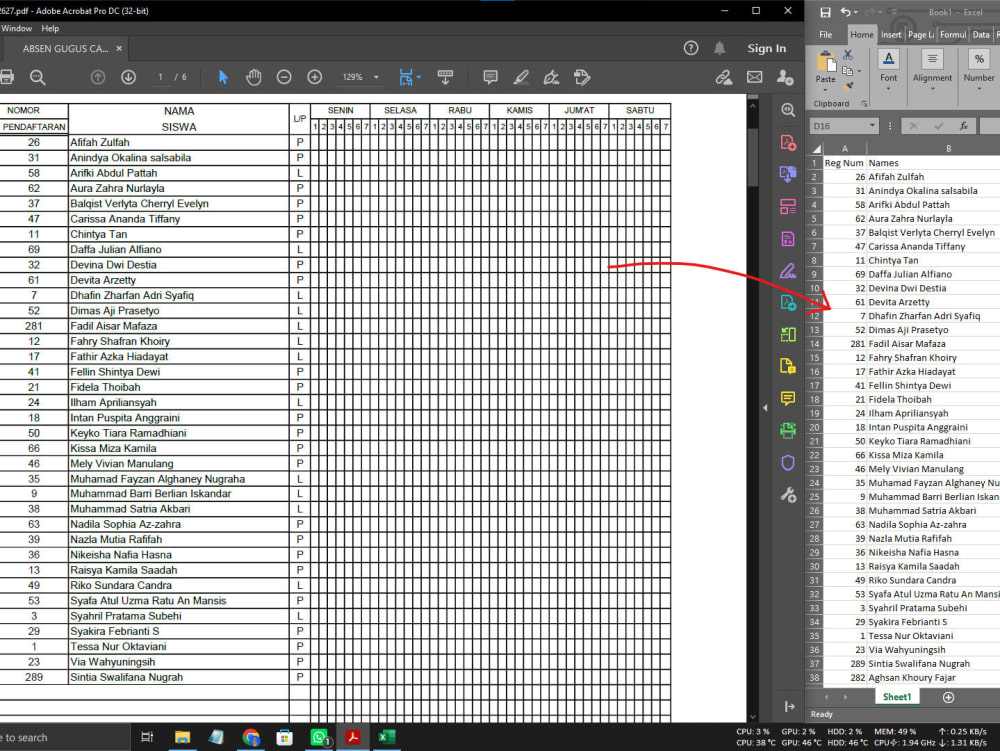Click Copy icon in Excel clipboard group
The width and height of the screenshot is (1000, 751).
[848, 71]
